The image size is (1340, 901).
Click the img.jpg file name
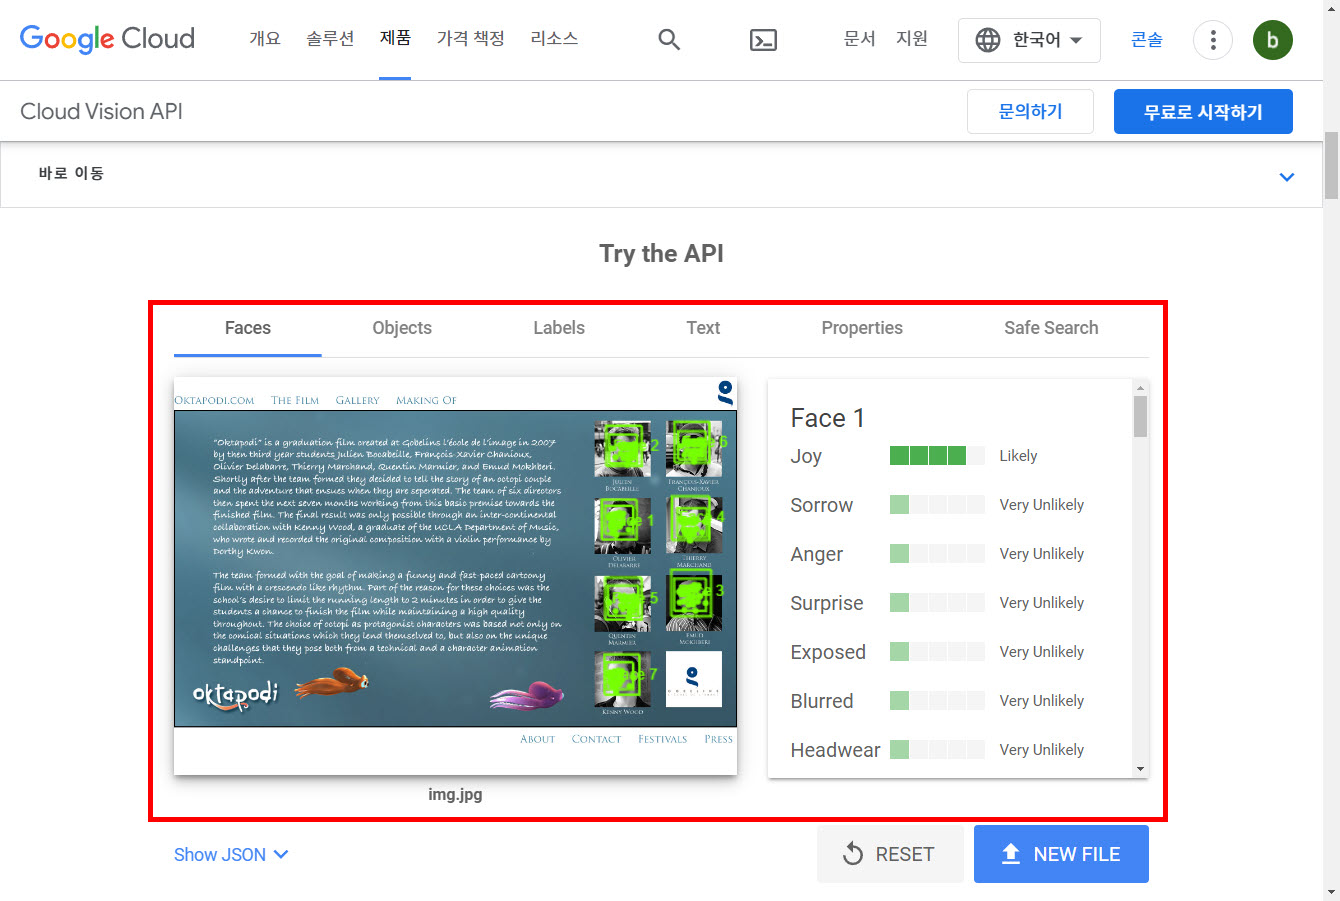(x=455, y=794)
